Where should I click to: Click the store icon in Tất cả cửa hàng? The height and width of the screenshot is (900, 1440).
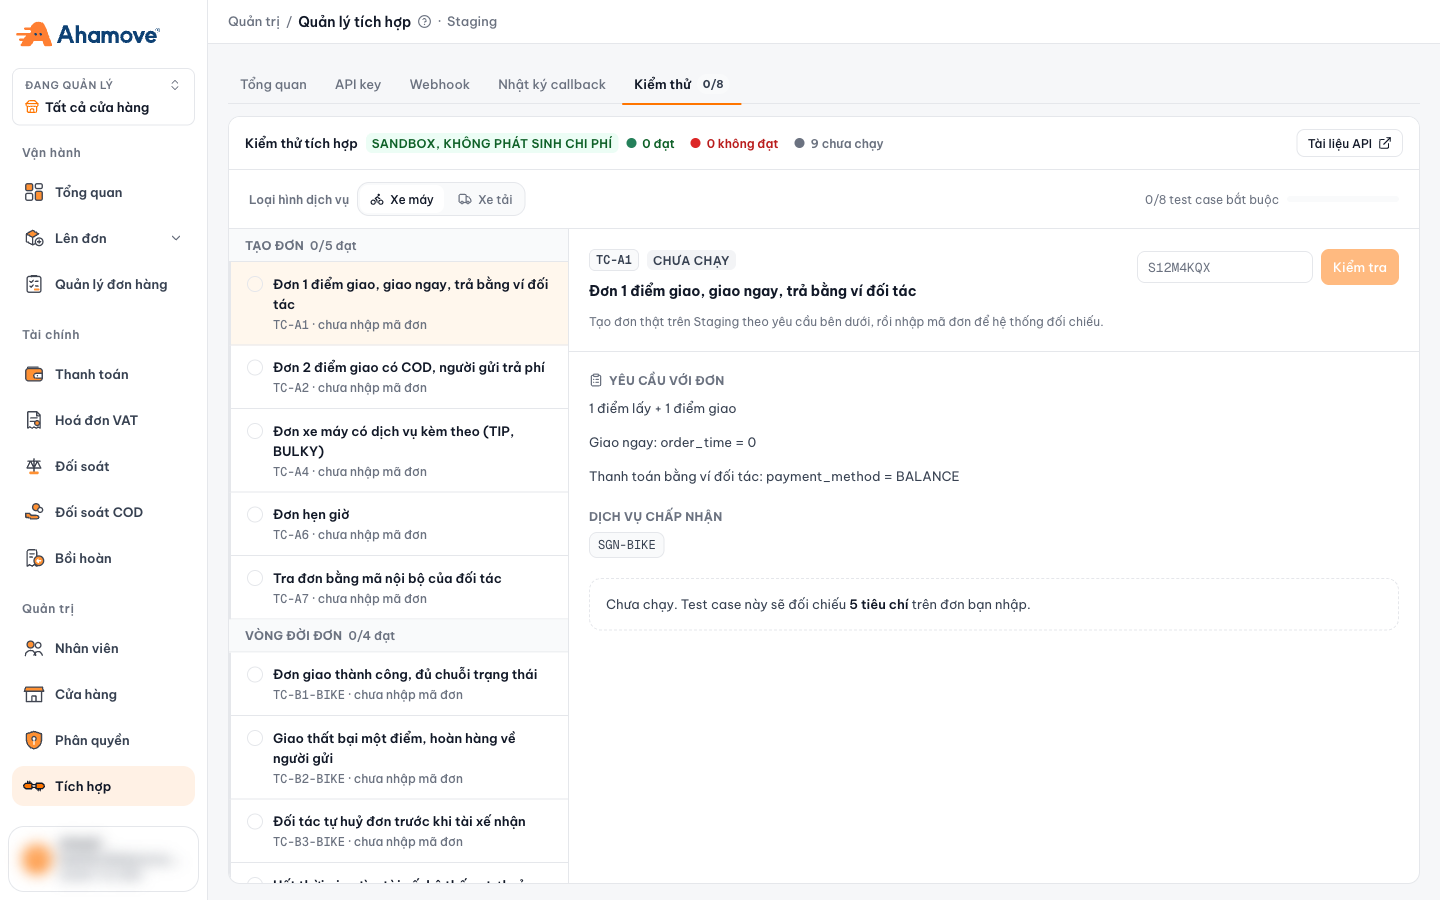point(32,107)
